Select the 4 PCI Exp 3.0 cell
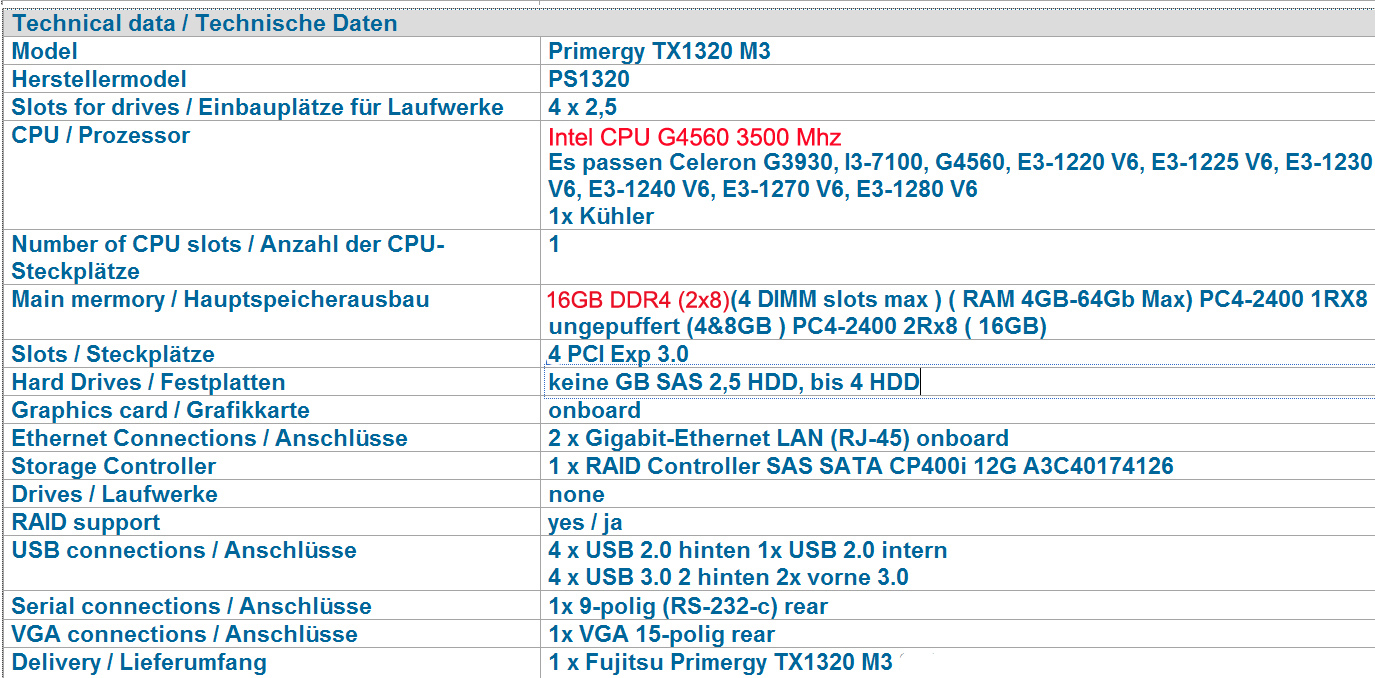The height and width of the screenshot is (678, 1375). pos(618,354)
